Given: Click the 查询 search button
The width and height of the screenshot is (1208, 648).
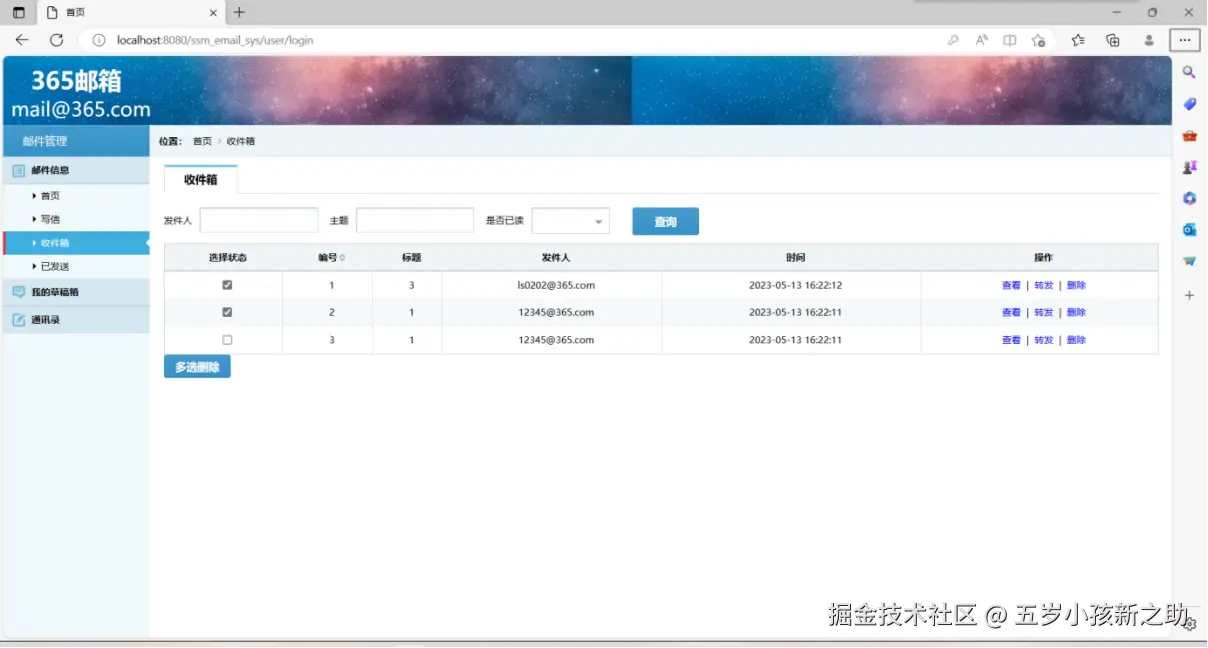Looking at the screenshot, I should click(x=664, y=221).
